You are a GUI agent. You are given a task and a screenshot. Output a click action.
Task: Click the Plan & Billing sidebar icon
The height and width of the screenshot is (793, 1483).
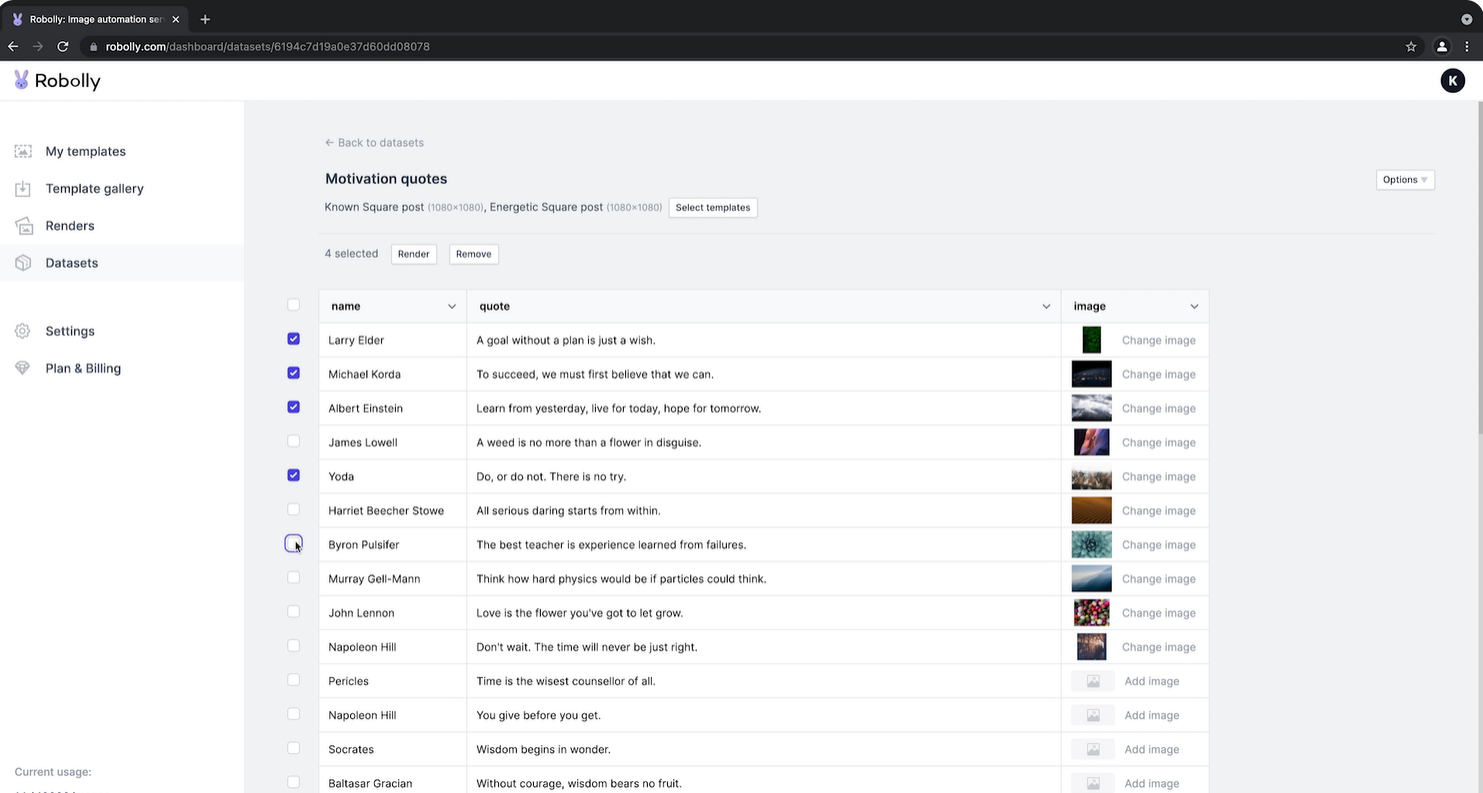[22, 368]
